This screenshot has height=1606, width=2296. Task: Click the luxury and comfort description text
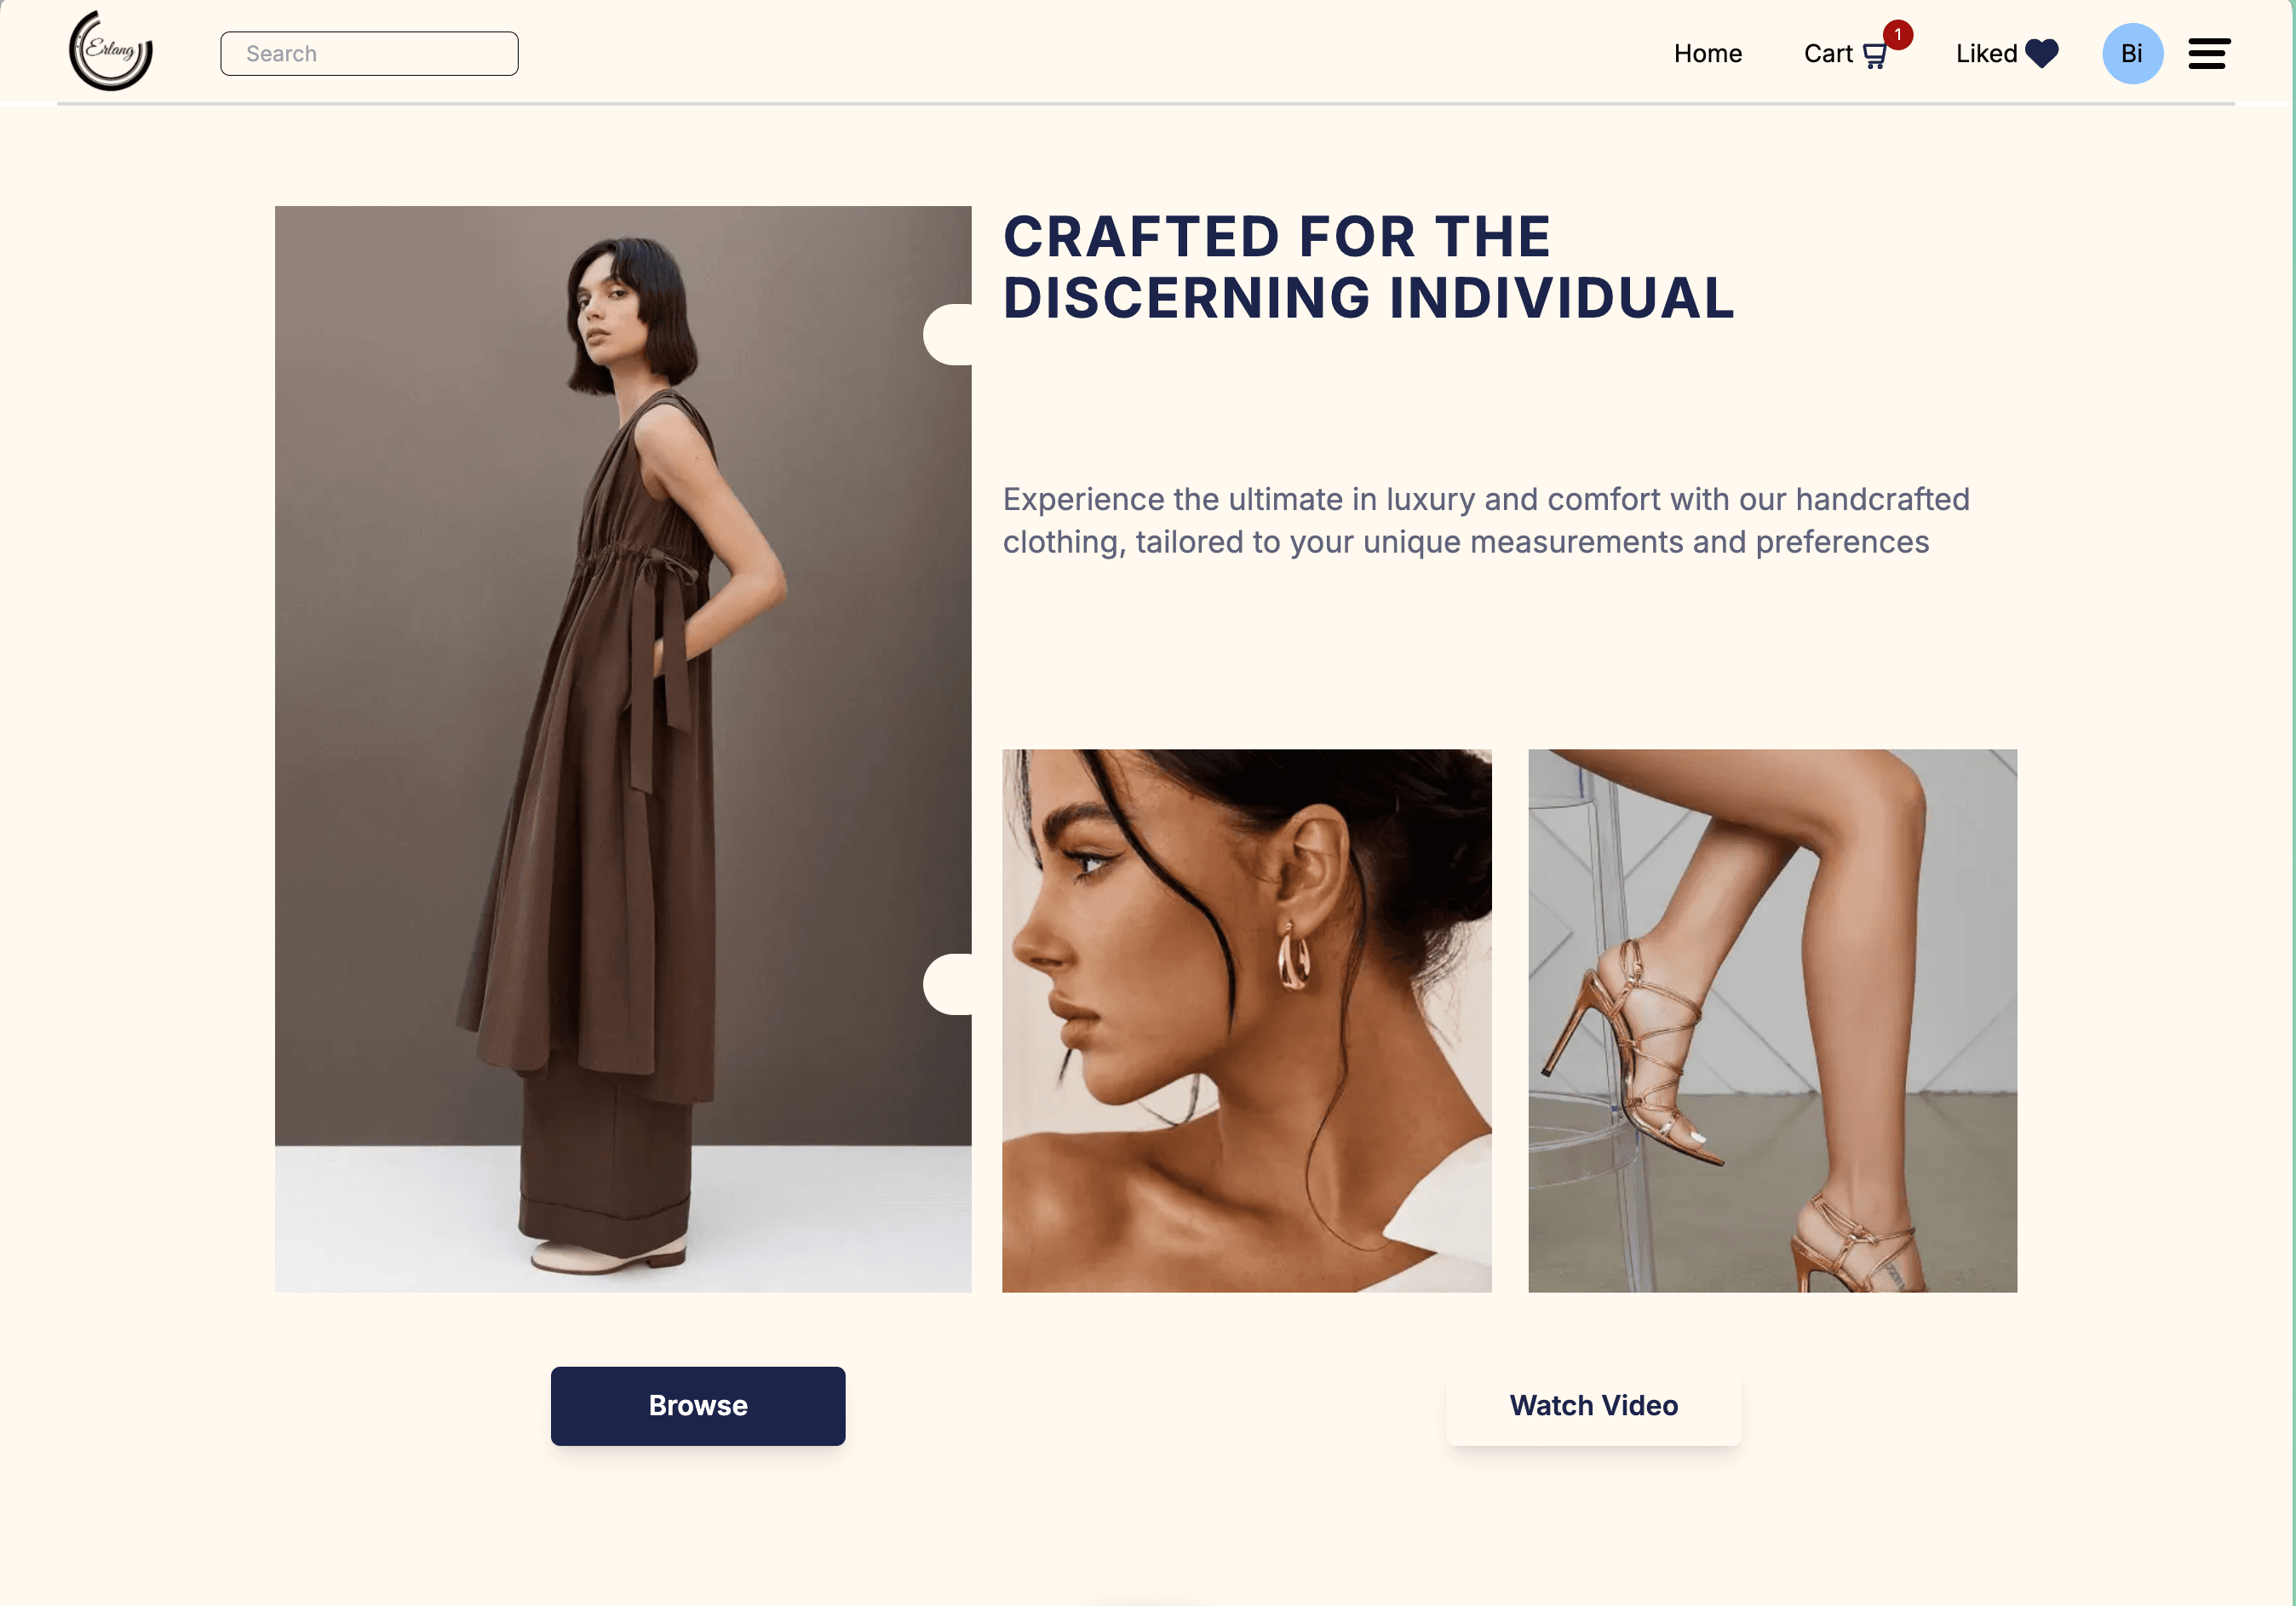[x=1486, y=520]
